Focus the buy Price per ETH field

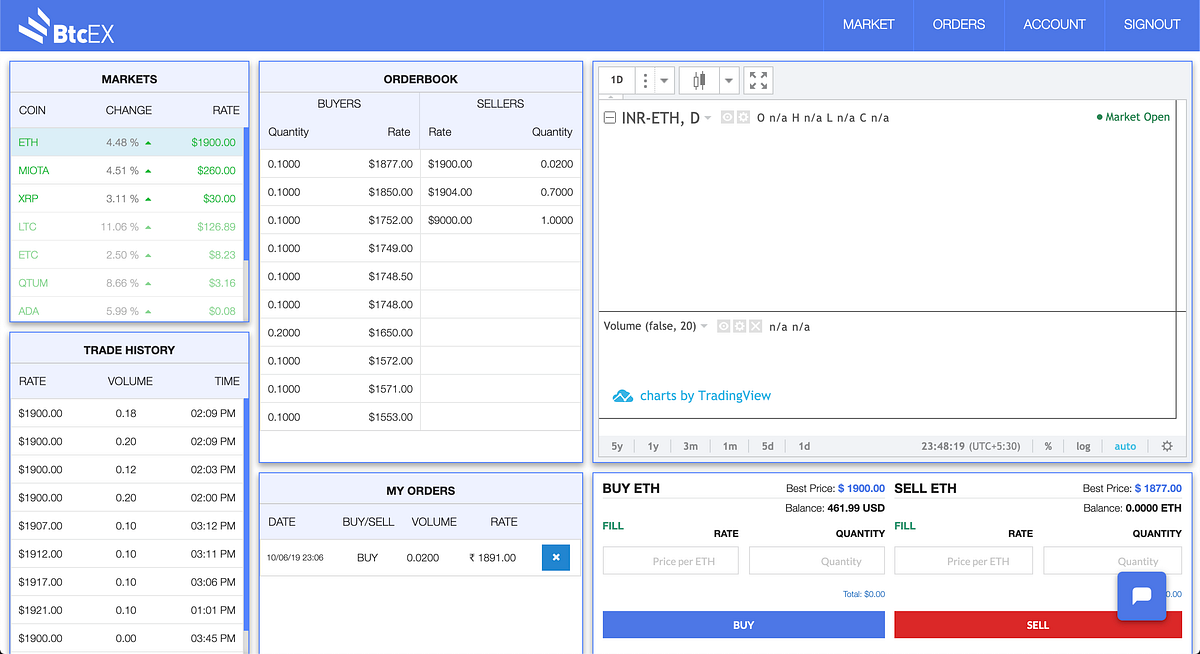671,561
